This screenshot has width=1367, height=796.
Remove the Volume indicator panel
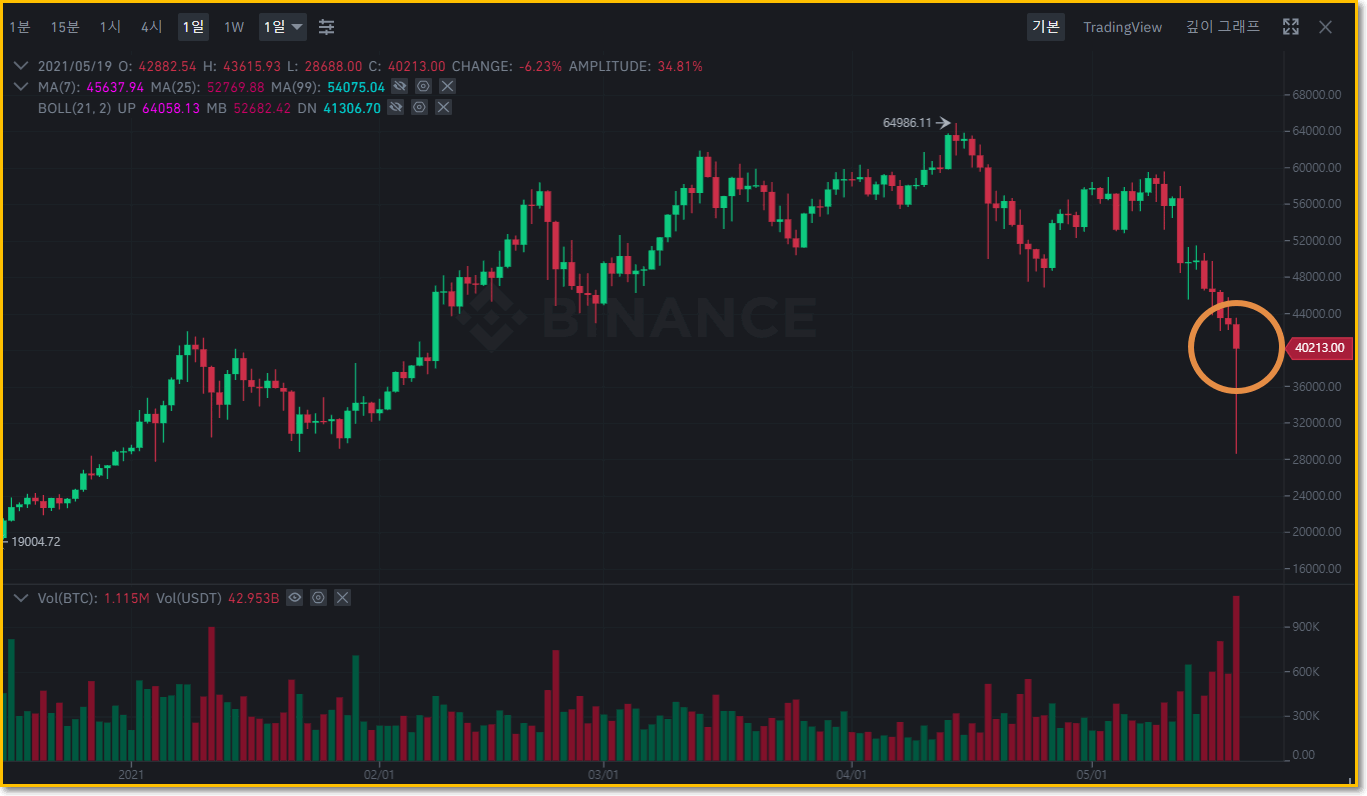[342, 598]
